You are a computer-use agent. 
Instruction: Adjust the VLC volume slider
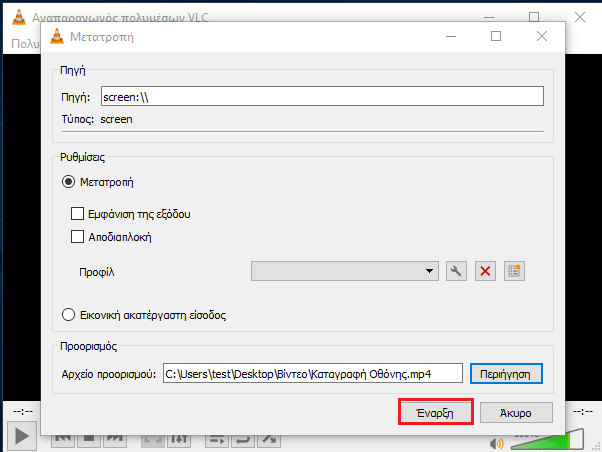[547, 440]
